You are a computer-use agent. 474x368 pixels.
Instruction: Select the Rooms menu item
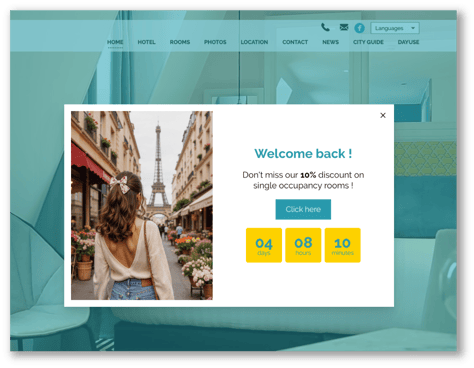pos(180,42)
